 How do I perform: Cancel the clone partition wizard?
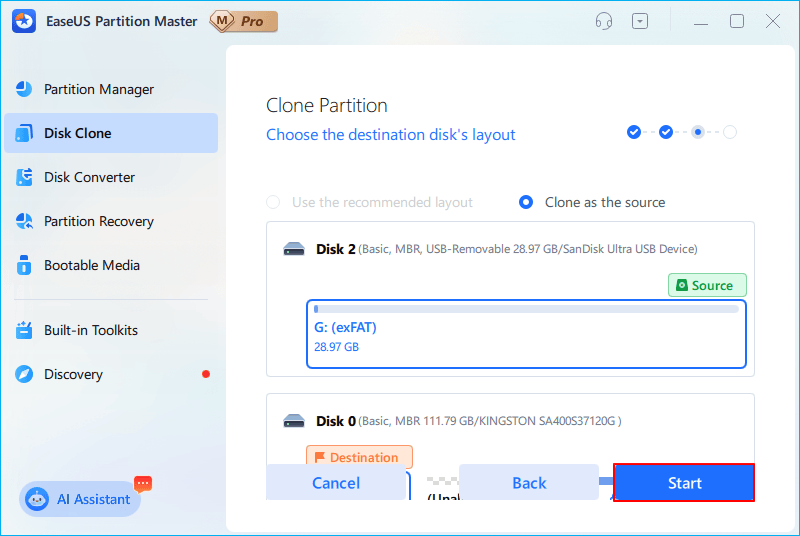tap(336, 483)
